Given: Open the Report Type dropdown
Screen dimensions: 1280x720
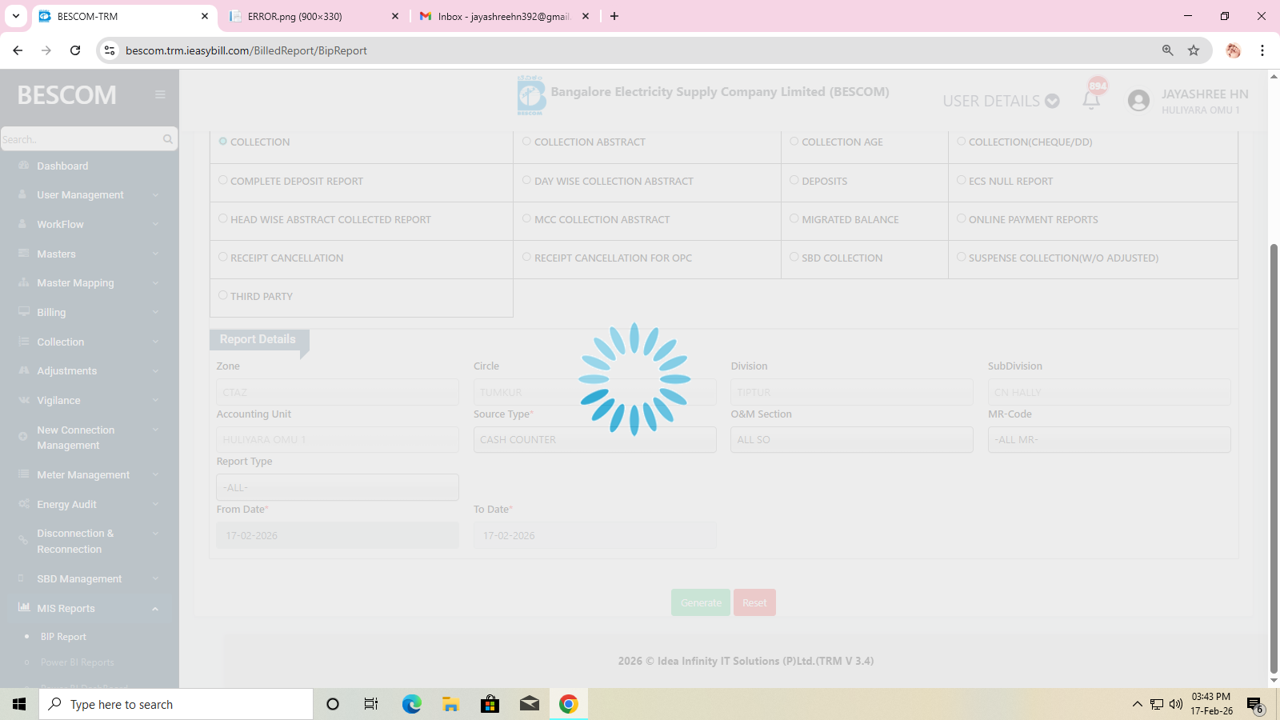Looking at the screenshot, I should pos(338,487).
